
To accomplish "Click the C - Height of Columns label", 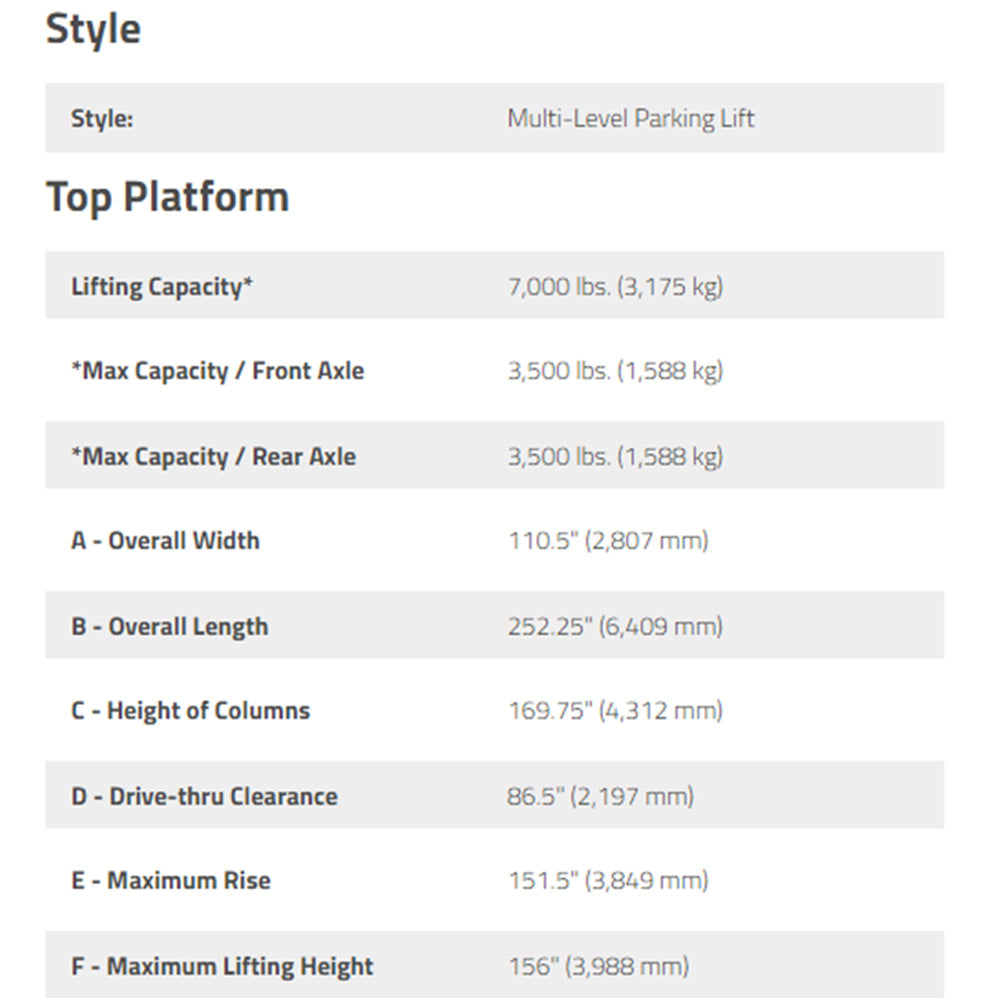I will coord(191,711).
